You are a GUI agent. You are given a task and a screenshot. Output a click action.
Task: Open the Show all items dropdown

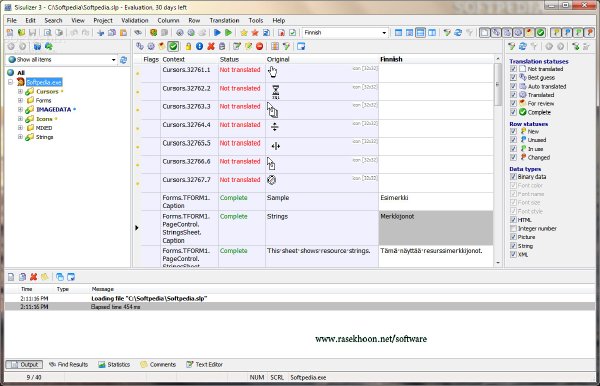click(113, 60)
